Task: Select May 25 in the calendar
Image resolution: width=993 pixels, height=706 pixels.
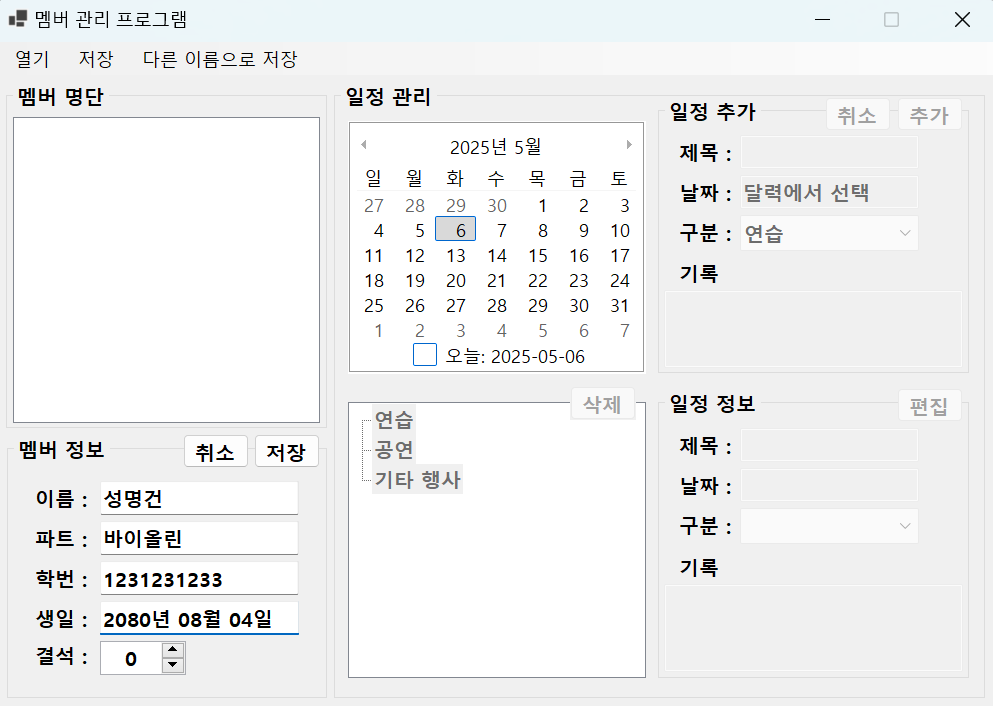Action: pos(374,305)
